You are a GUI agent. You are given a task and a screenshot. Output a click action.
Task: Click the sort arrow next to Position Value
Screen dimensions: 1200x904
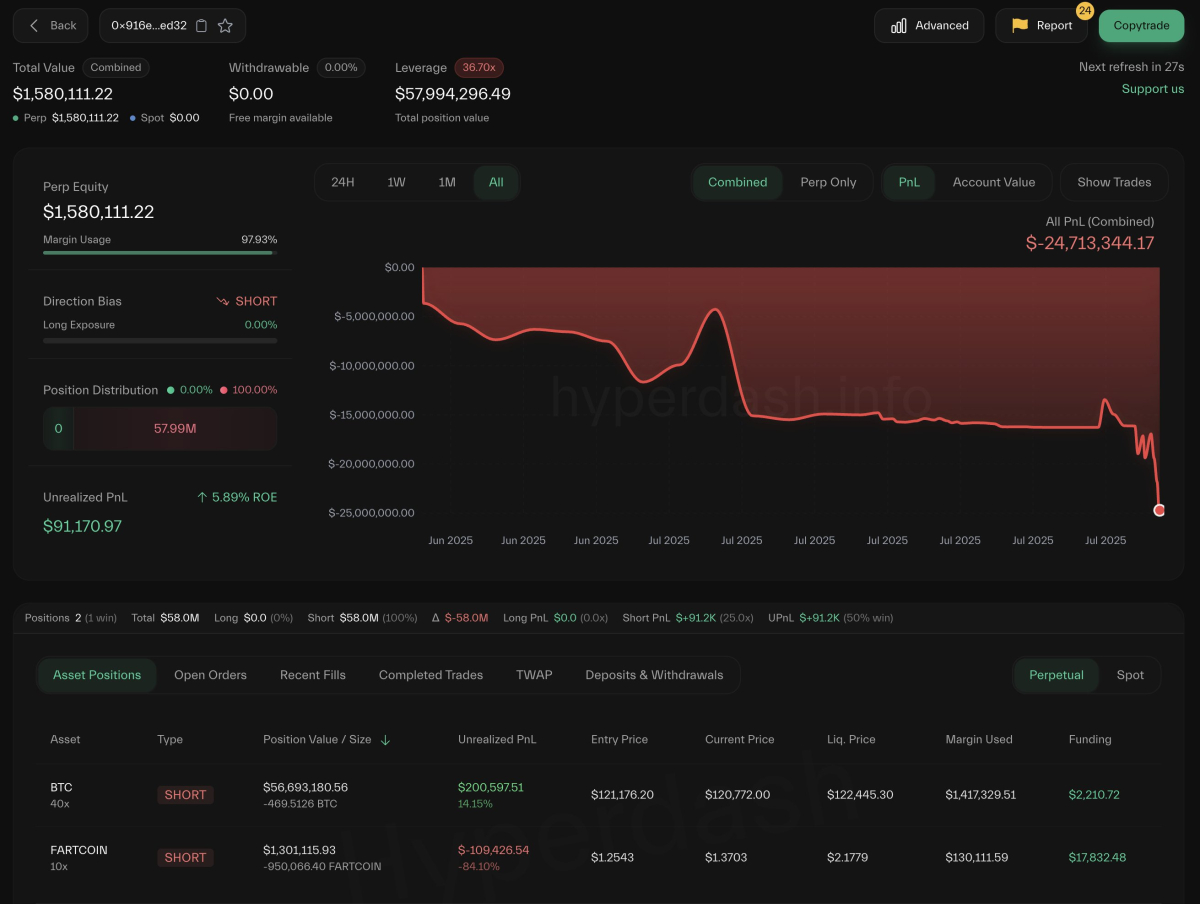386,740
